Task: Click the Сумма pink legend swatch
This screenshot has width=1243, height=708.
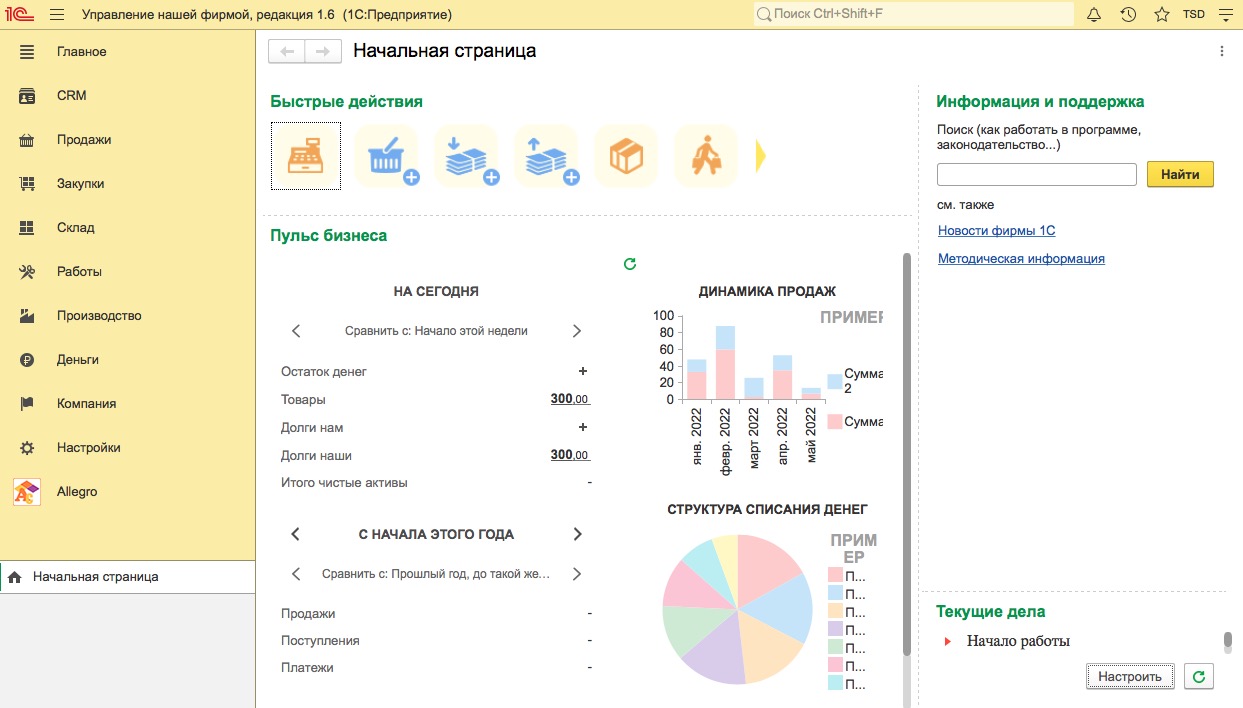Action: (x=834, y=422)
